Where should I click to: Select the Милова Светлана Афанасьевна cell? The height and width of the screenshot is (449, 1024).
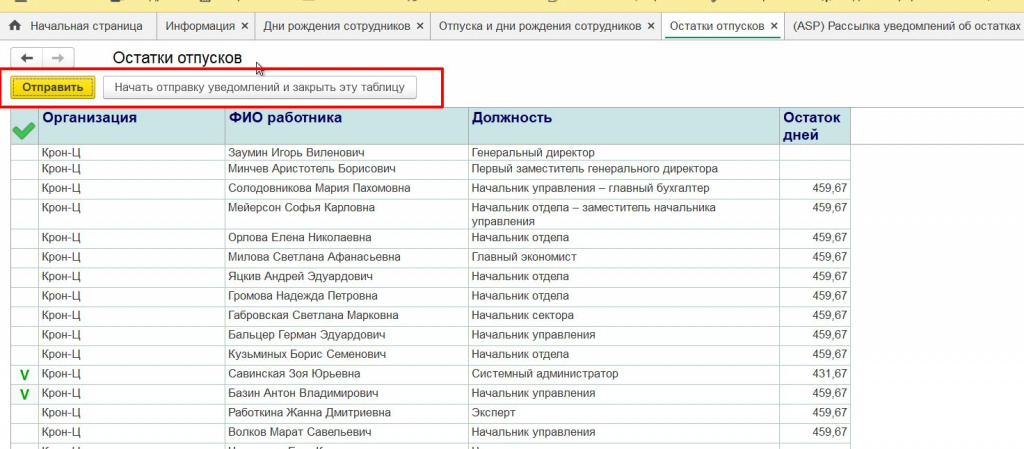pos(347,257)
